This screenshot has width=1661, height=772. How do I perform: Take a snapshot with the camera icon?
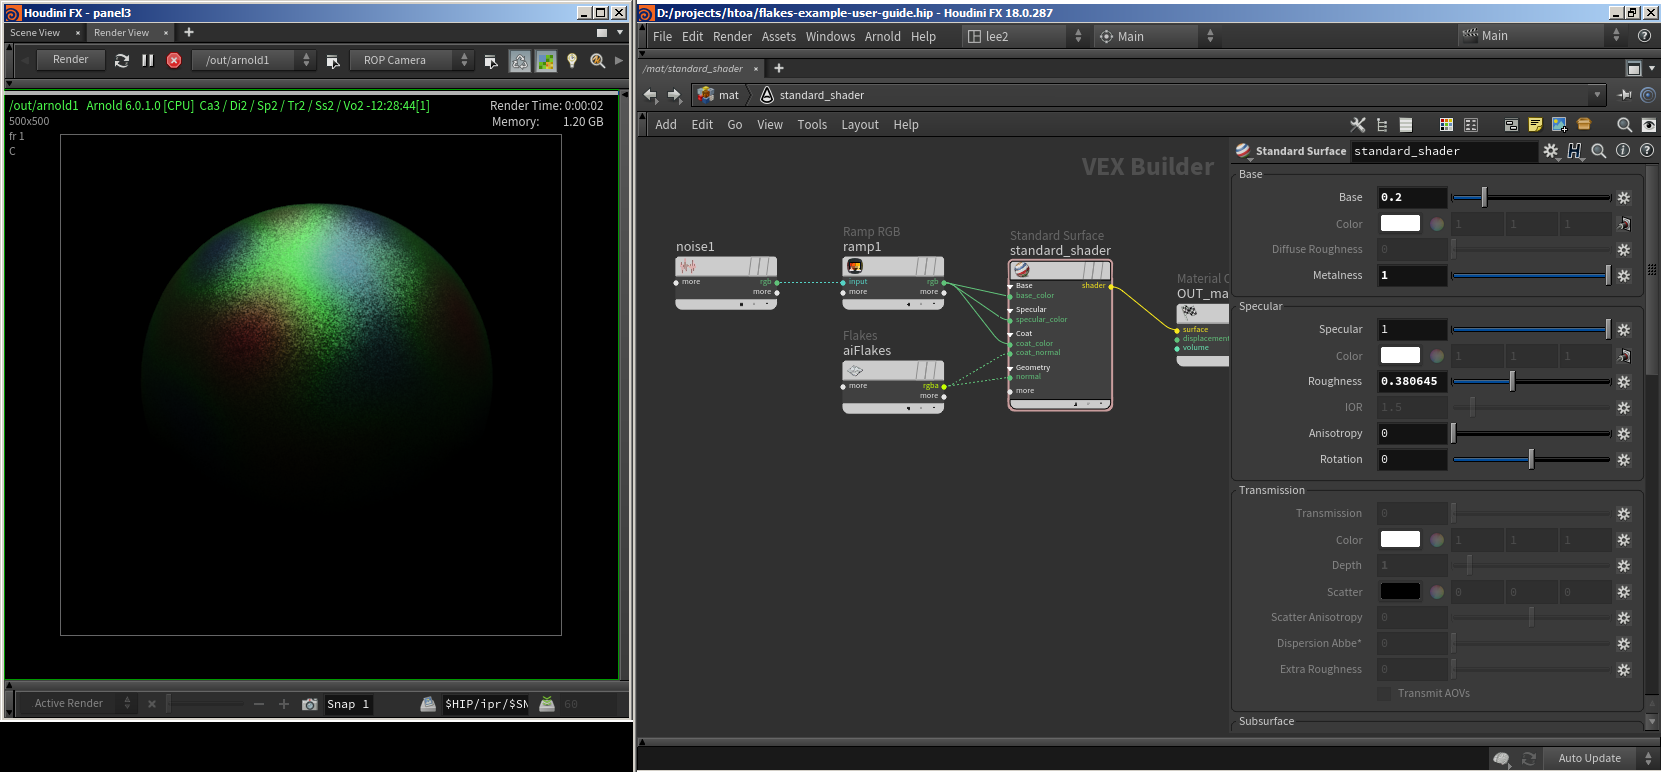click(310, 704)
